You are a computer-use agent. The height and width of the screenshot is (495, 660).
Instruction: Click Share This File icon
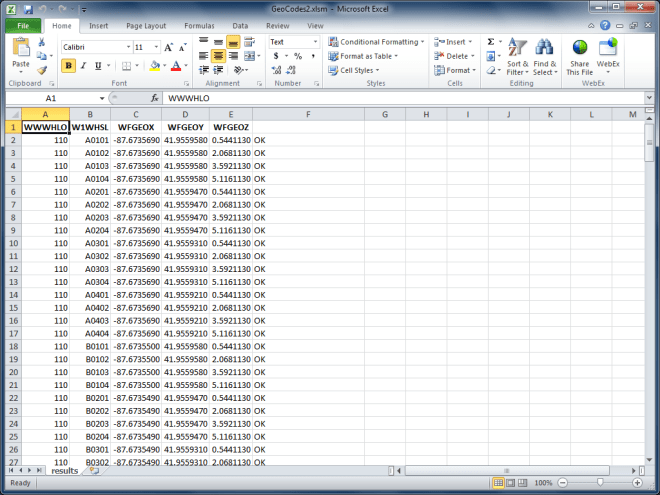point(579,58)
